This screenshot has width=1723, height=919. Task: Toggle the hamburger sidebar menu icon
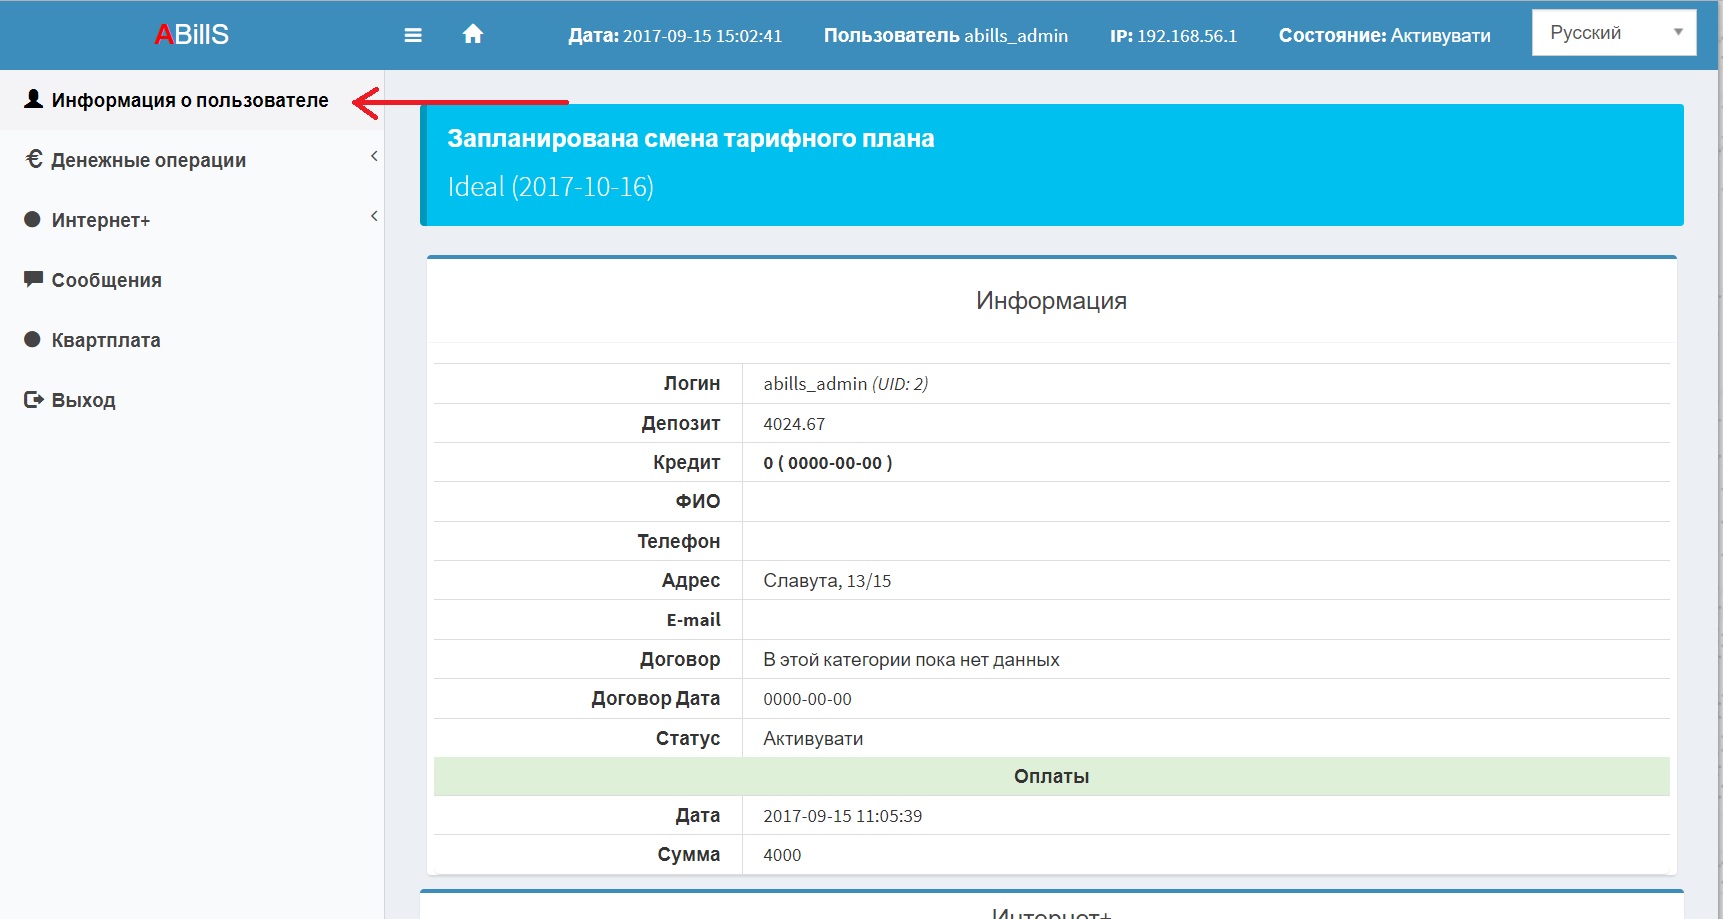point(413,35)
